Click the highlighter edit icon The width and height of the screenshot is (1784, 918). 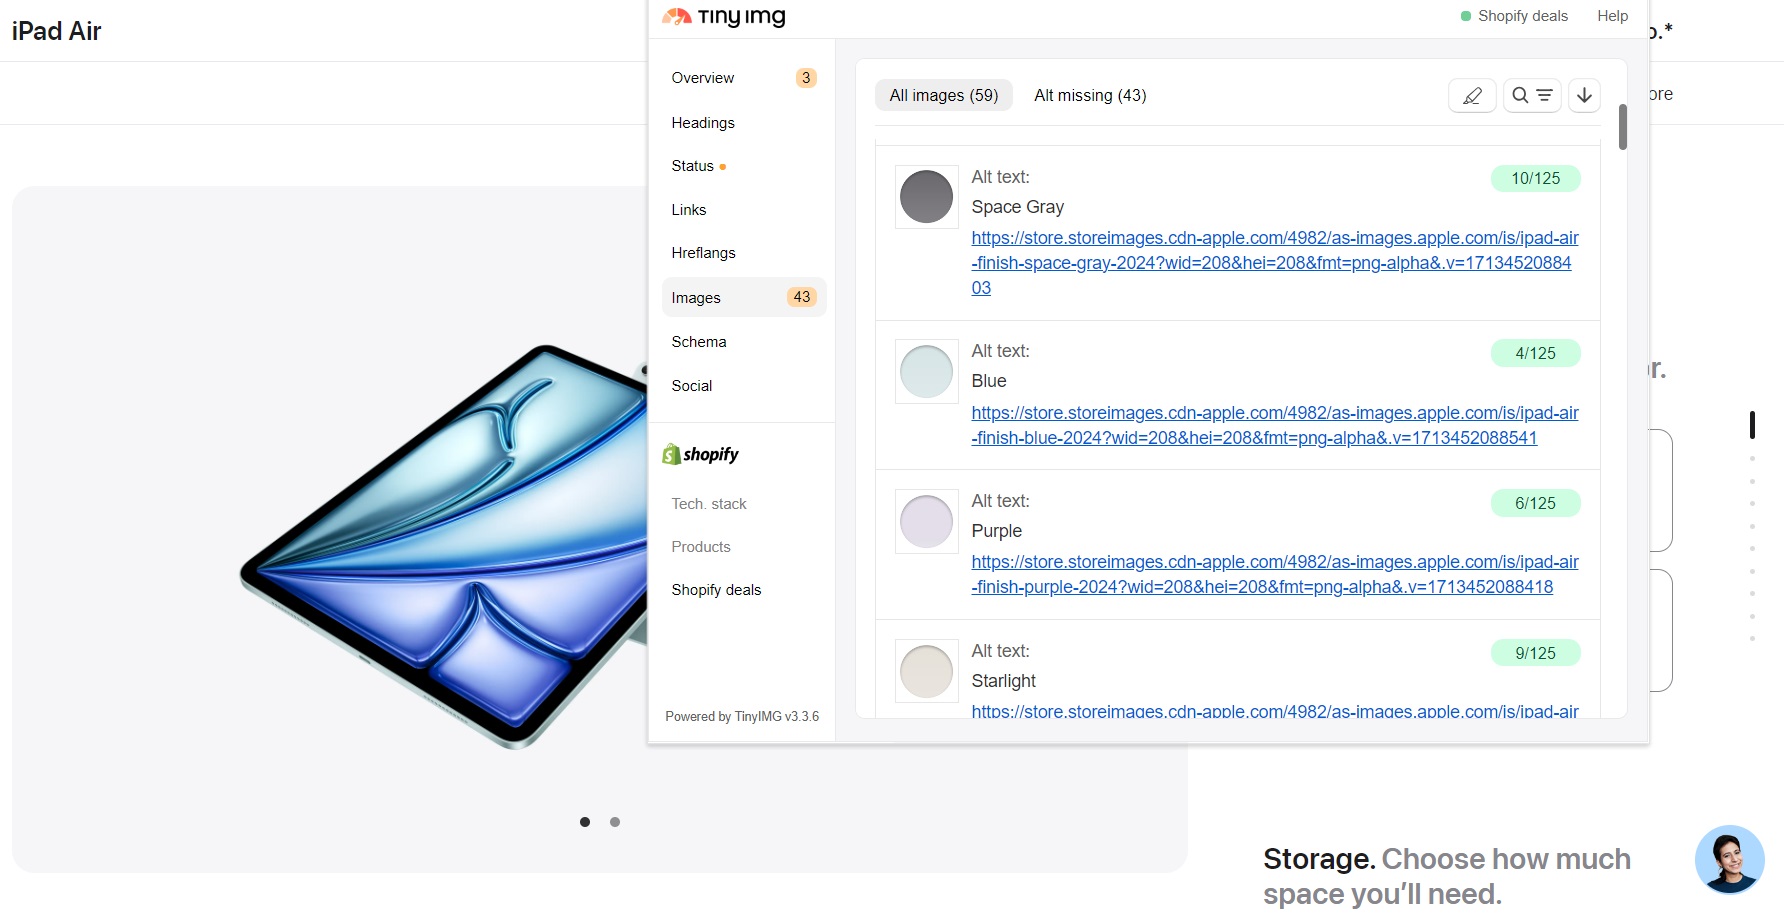[x=1472, y=96]
